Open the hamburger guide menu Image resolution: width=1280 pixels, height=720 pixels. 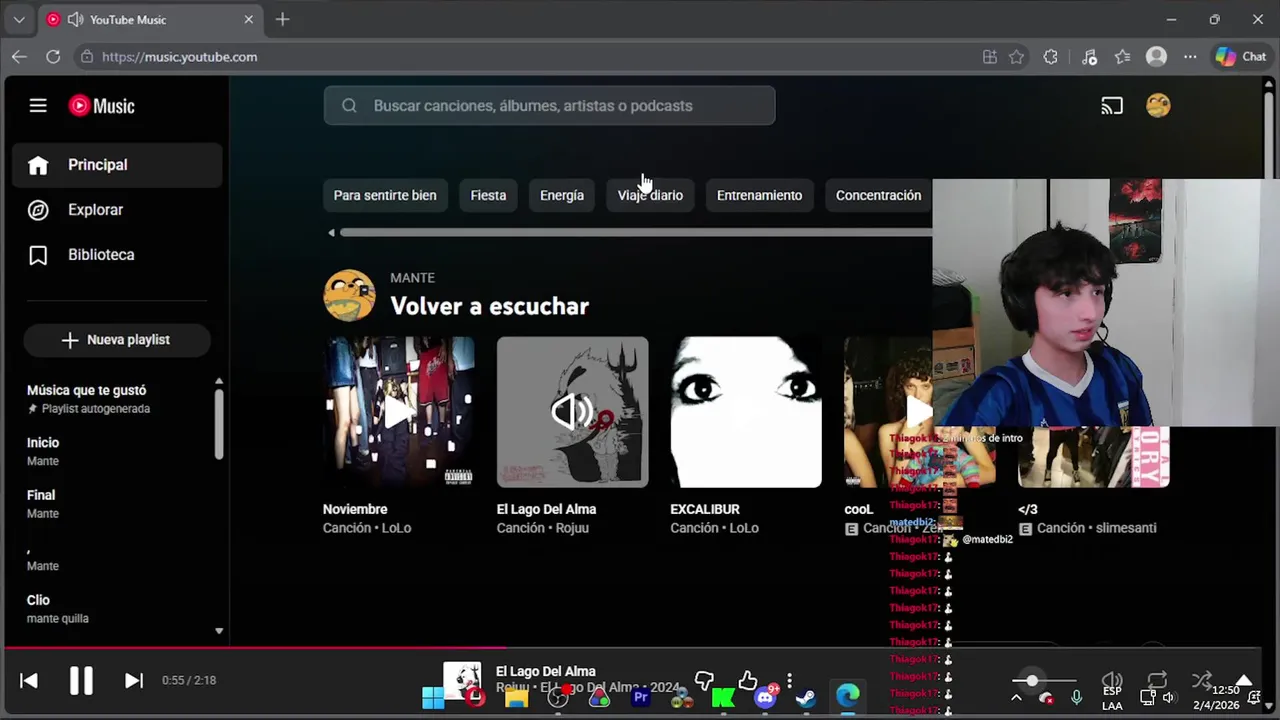38,105
